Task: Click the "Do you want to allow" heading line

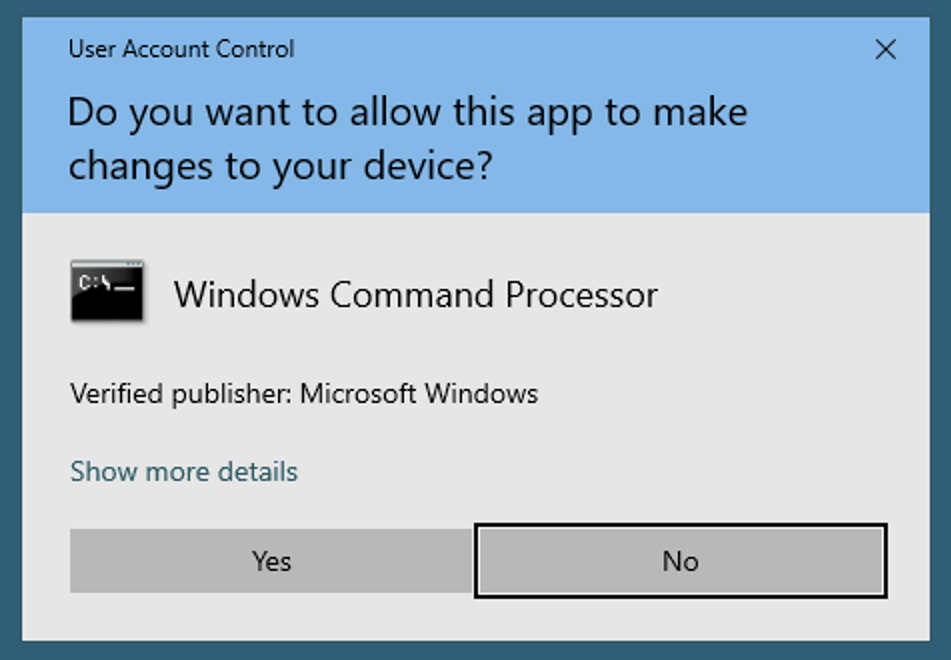Action: coord(407,112)
